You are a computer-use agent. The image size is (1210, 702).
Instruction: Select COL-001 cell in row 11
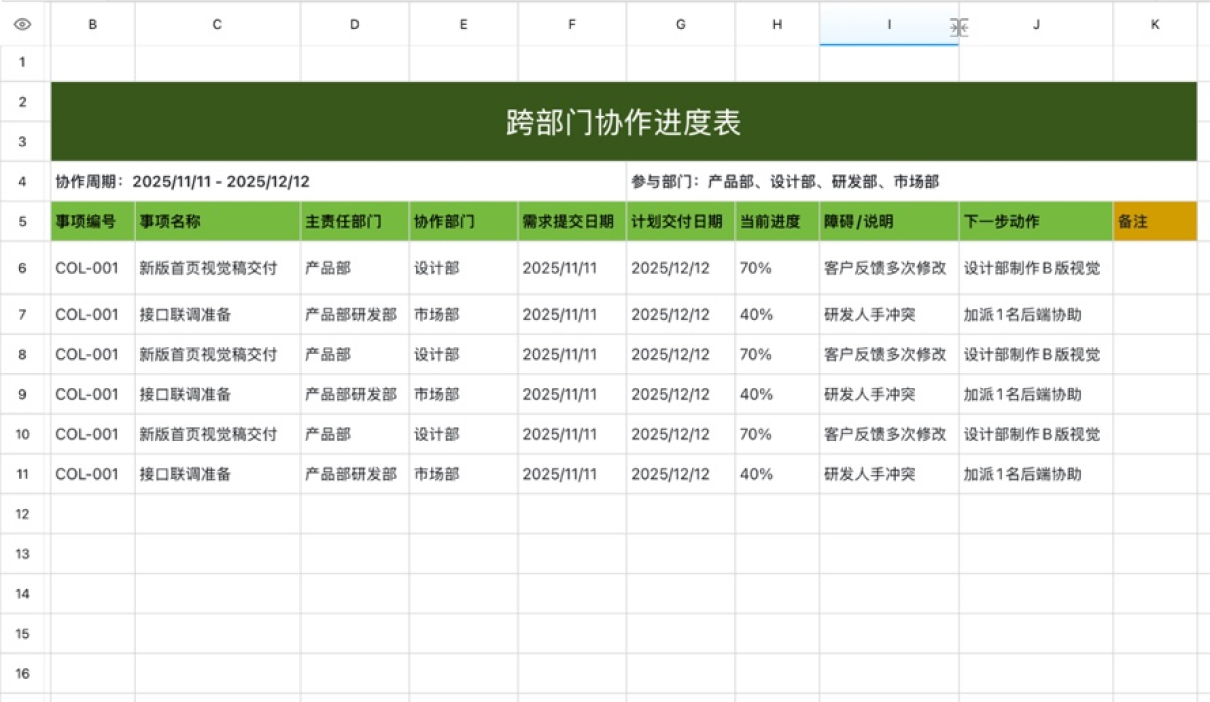pyautogui.click(x=93, y=474)
